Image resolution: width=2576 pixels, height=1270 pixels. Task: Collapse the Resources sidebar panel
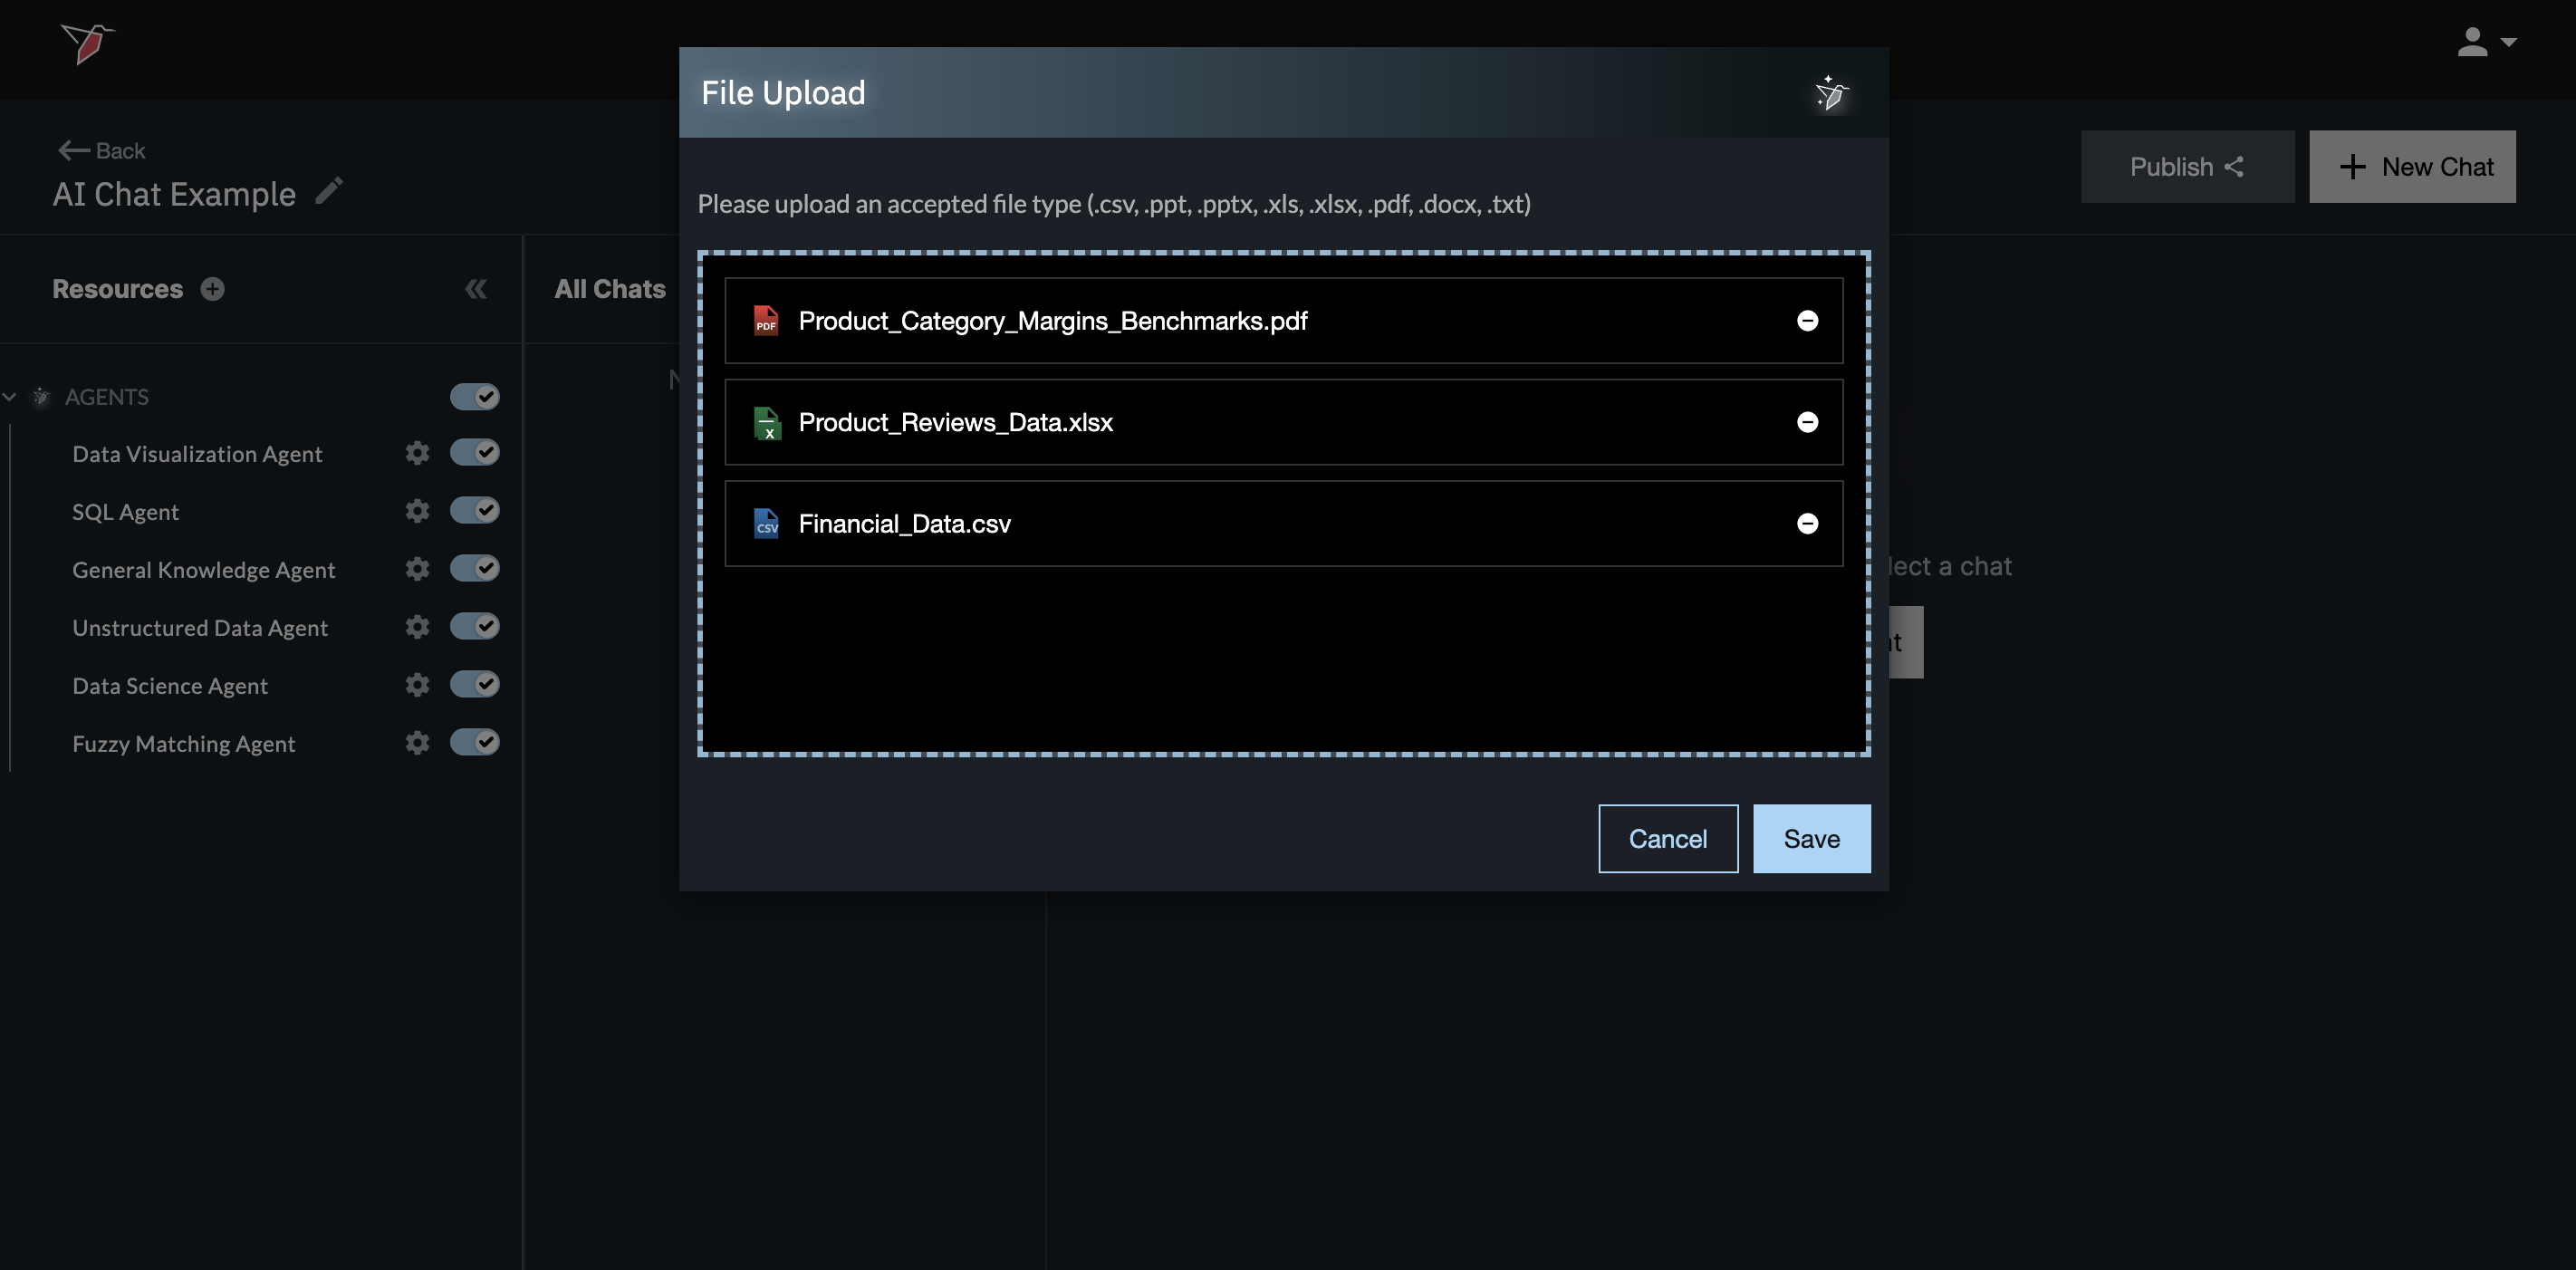[476, 289]
